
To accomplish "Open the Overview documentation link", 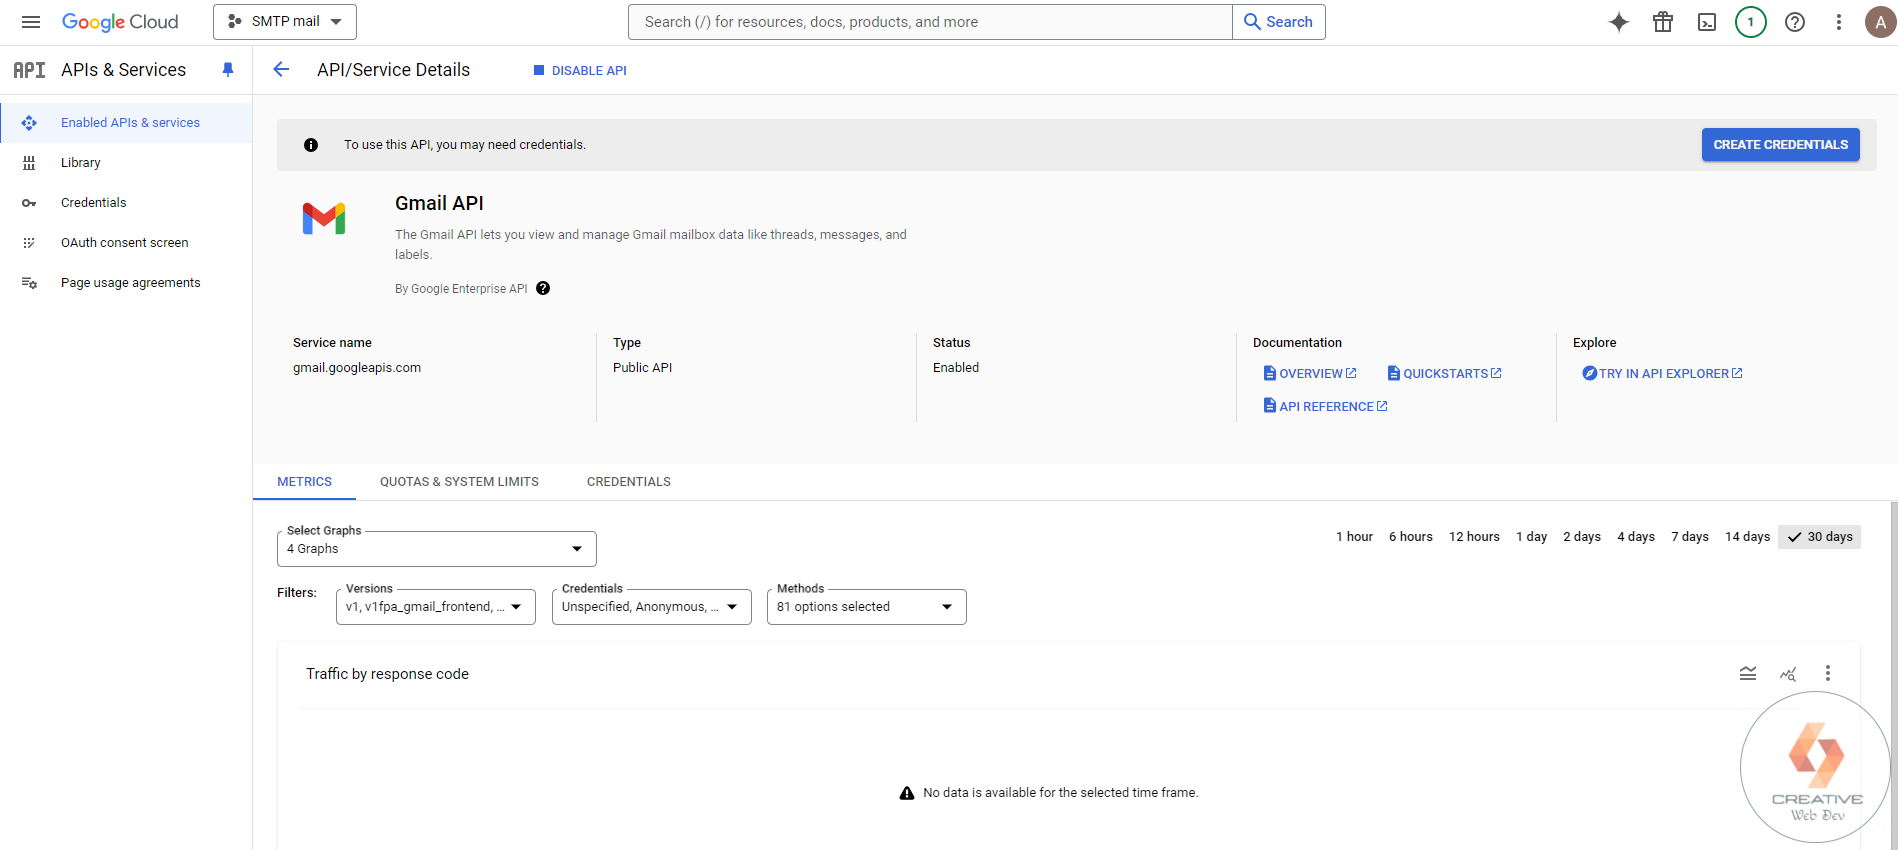I will (1310, 373).
